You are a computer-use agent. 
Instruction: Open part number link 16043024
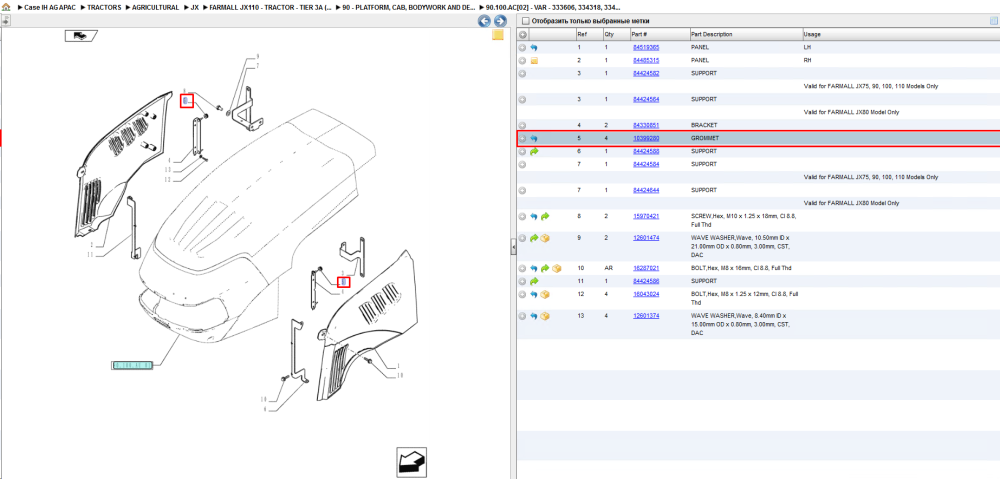tap(645, 295)
